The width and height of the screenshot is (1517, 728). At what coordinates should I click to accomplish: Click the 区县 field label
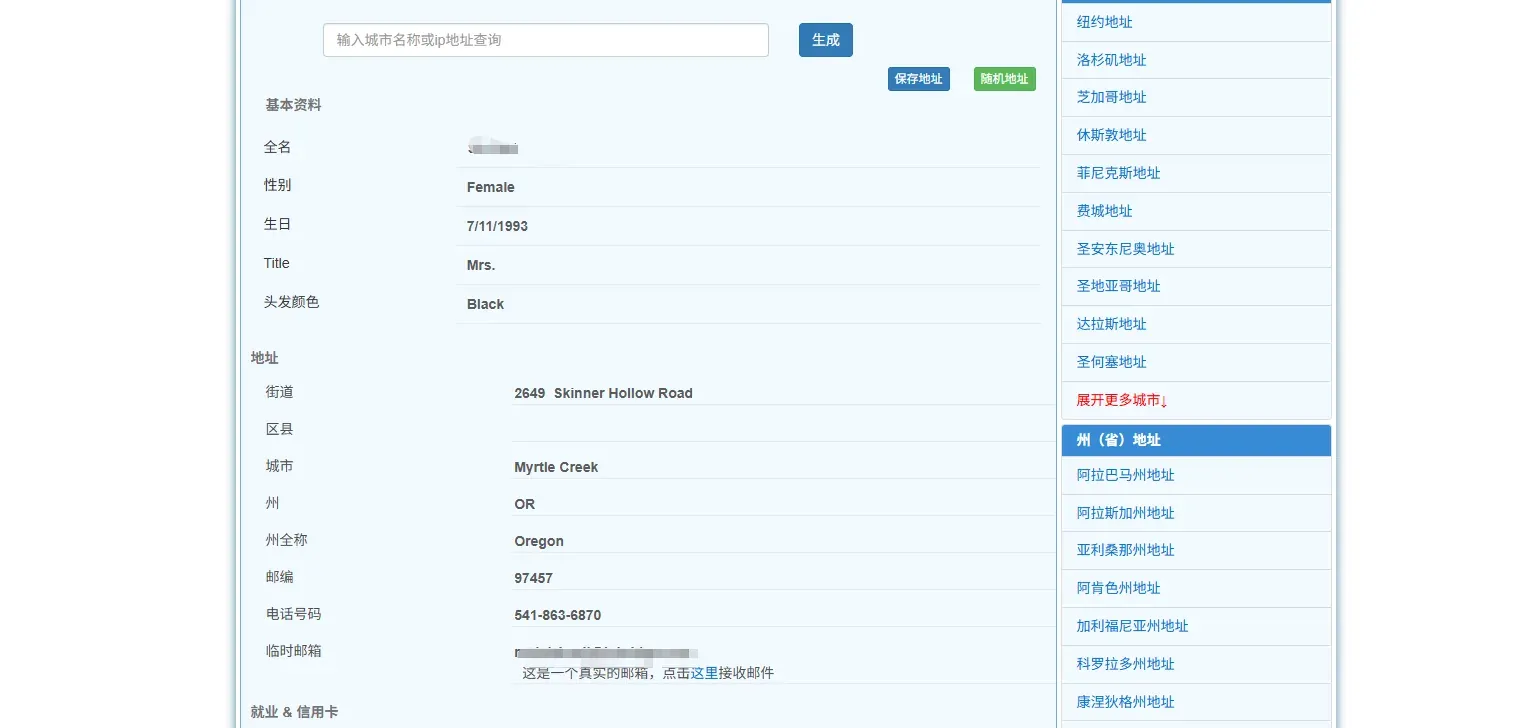click(x=279, y=429)
